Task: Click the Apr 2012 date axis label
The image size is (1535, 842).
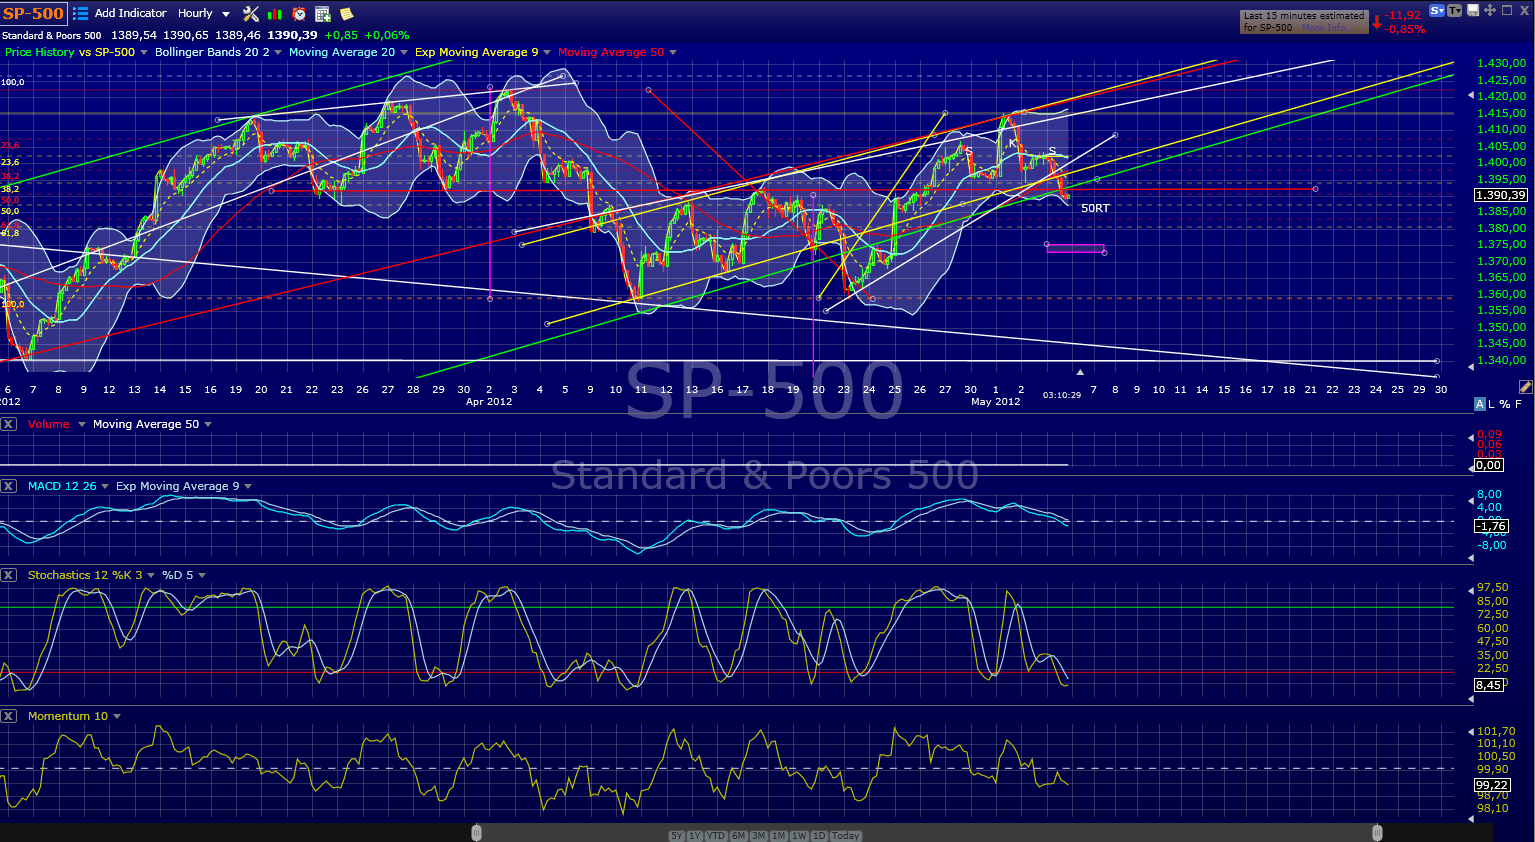Action: pos(489,402)
